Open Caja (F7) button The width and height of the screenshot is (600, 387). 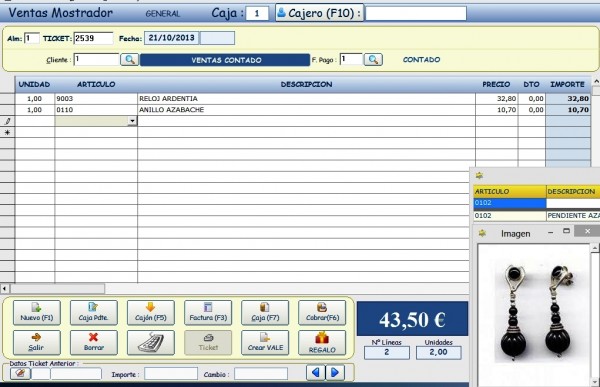[x=265, y=312]
